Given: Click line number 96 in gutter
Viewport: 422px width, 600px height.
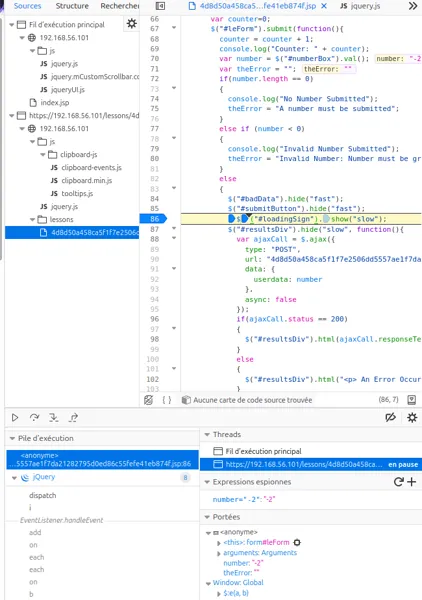Looking at the screenshot, I should (154, 319).
